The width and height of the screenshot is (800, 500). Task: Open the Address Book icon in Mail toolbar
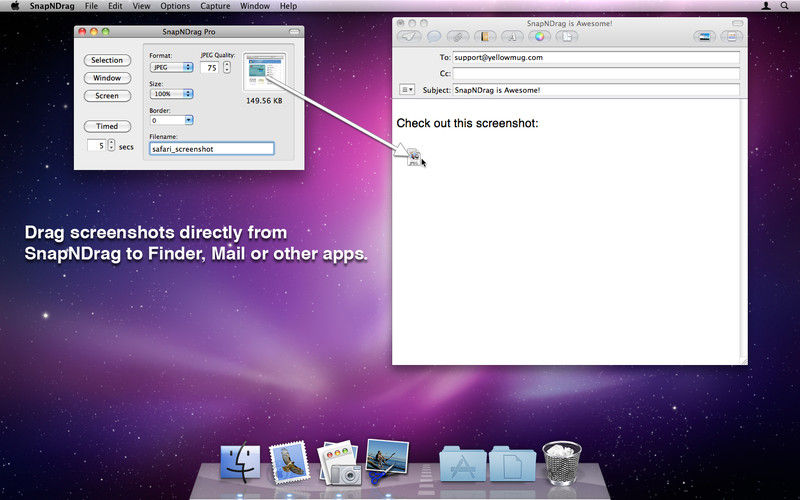(x=485, y=37)
